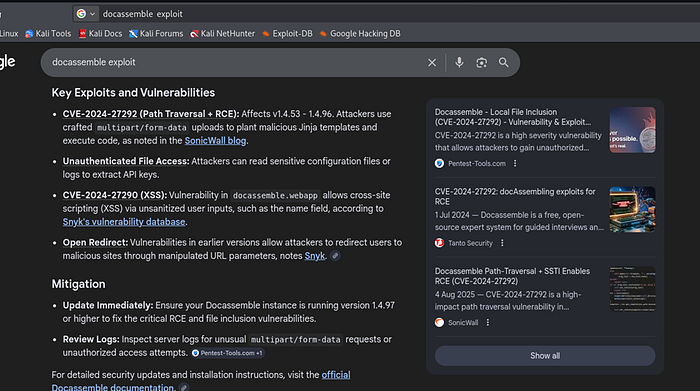Screen dimensions: 700x391
Task: Open the SonicWall result thumbnail
Action: (633, 289)
